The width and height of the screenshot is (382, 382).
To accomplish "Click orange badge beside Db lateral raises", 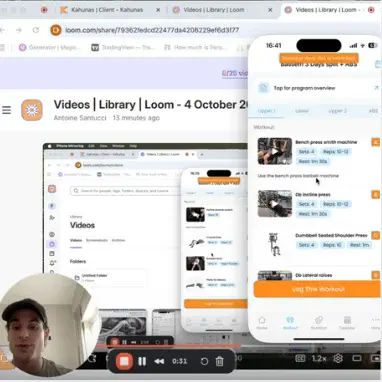I will click(x=376, y=275).
